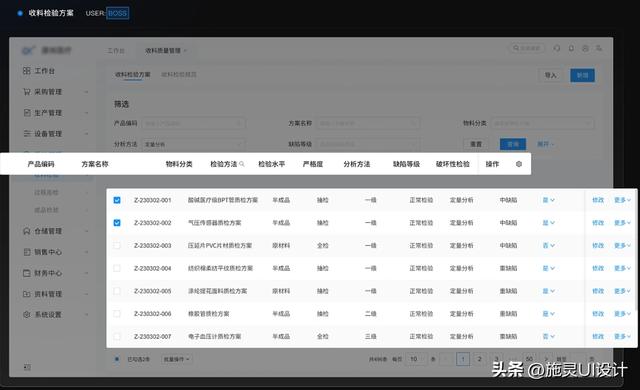Click the 设备管理 sidebar icon
640x390 pixels.
(x=27, y=133)
